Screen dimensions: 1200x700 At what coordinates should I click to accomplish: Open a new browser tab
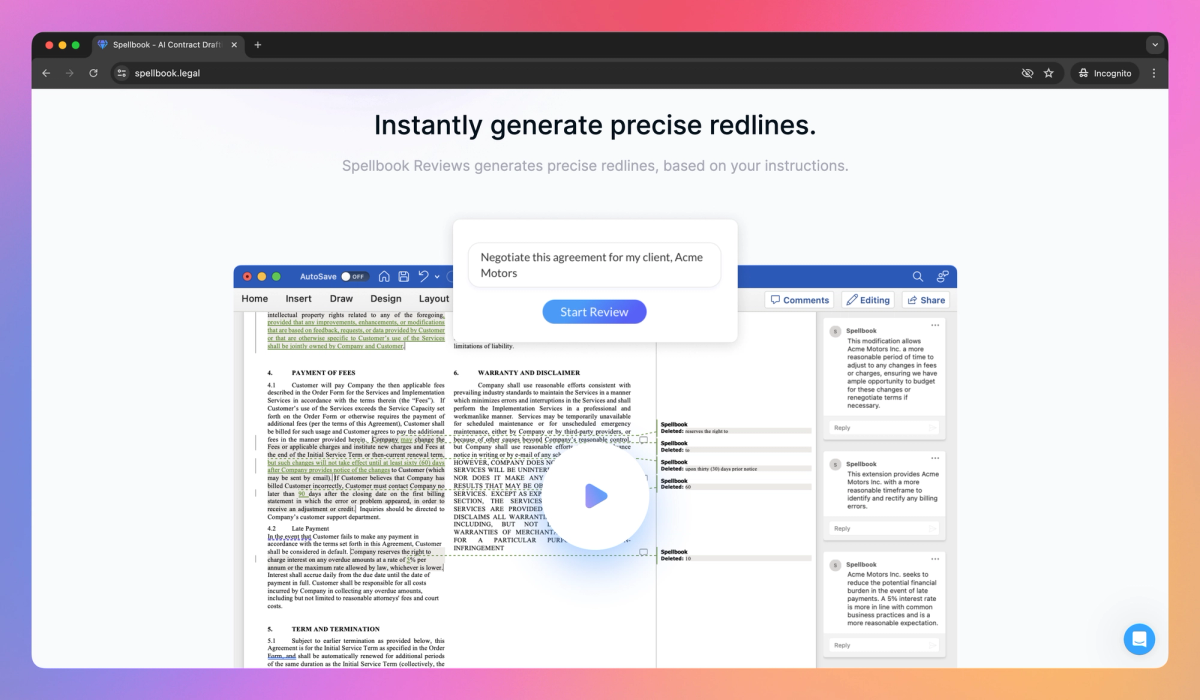[x=257, y=45]
